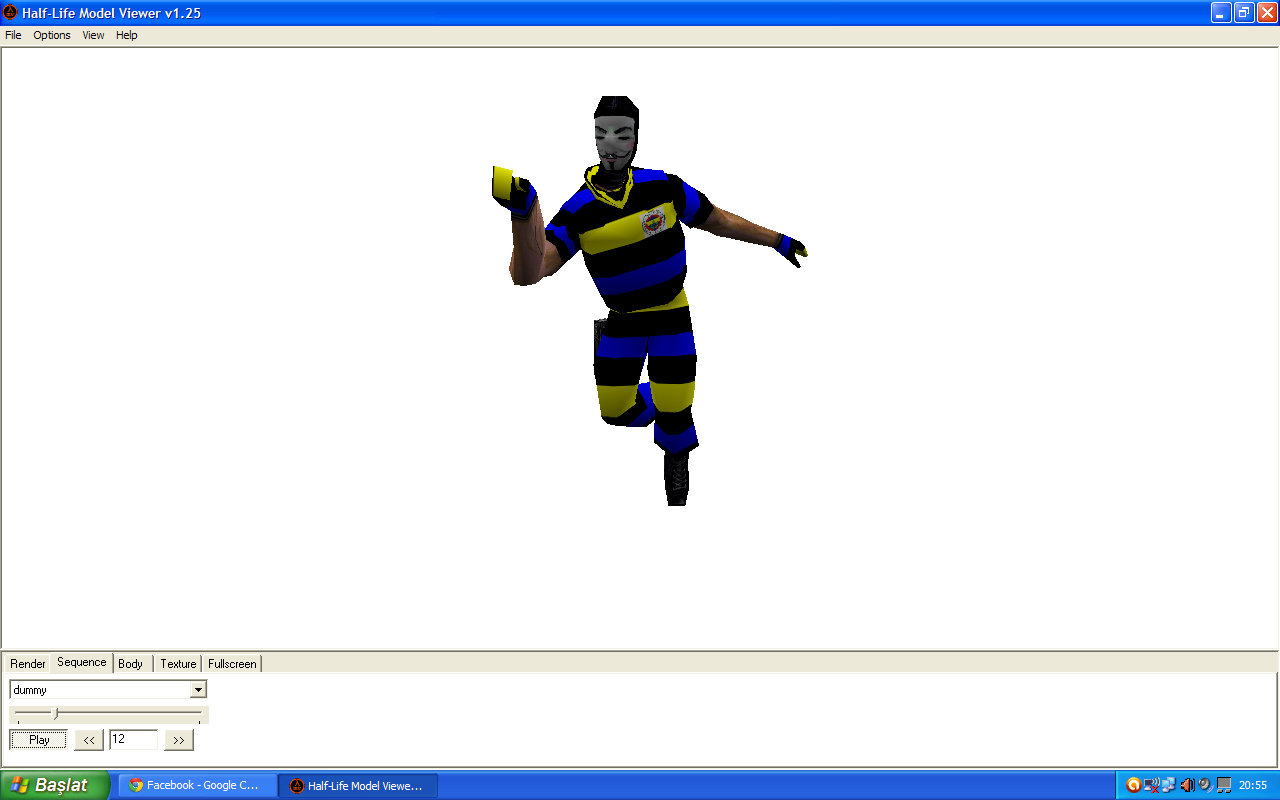Screen dimensions: 1280x800
Task: Expand the dummy sequence dropdown
Action: 198,690
